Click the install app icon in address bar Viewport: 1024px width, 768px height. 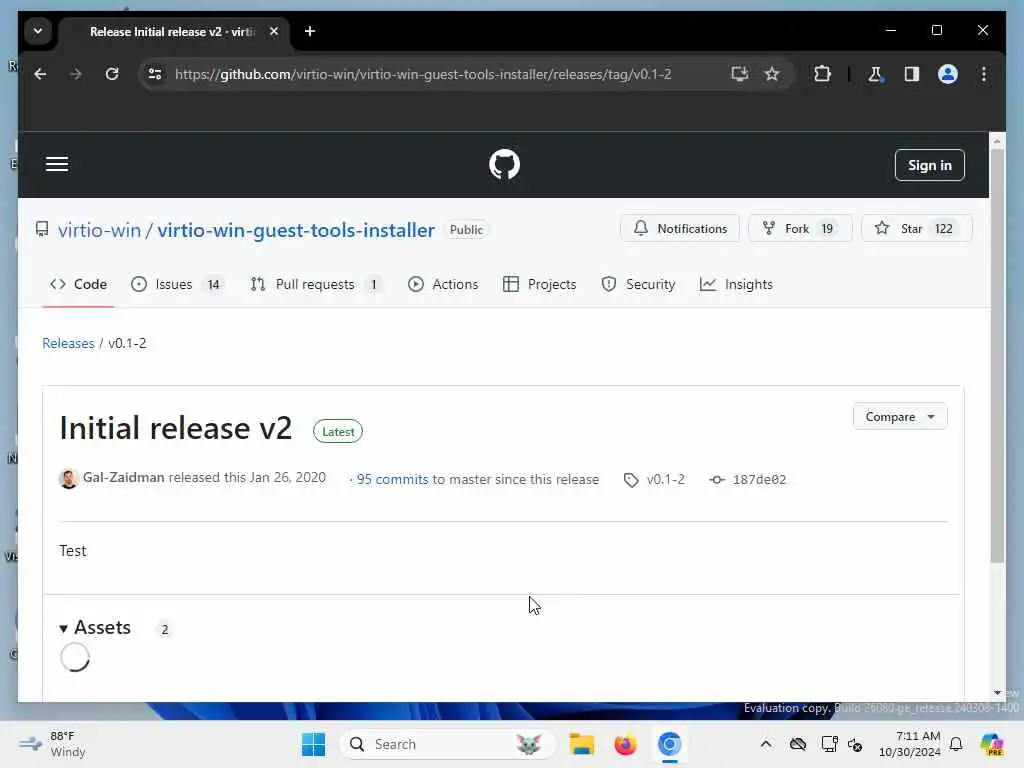click(x=739, y=74)
